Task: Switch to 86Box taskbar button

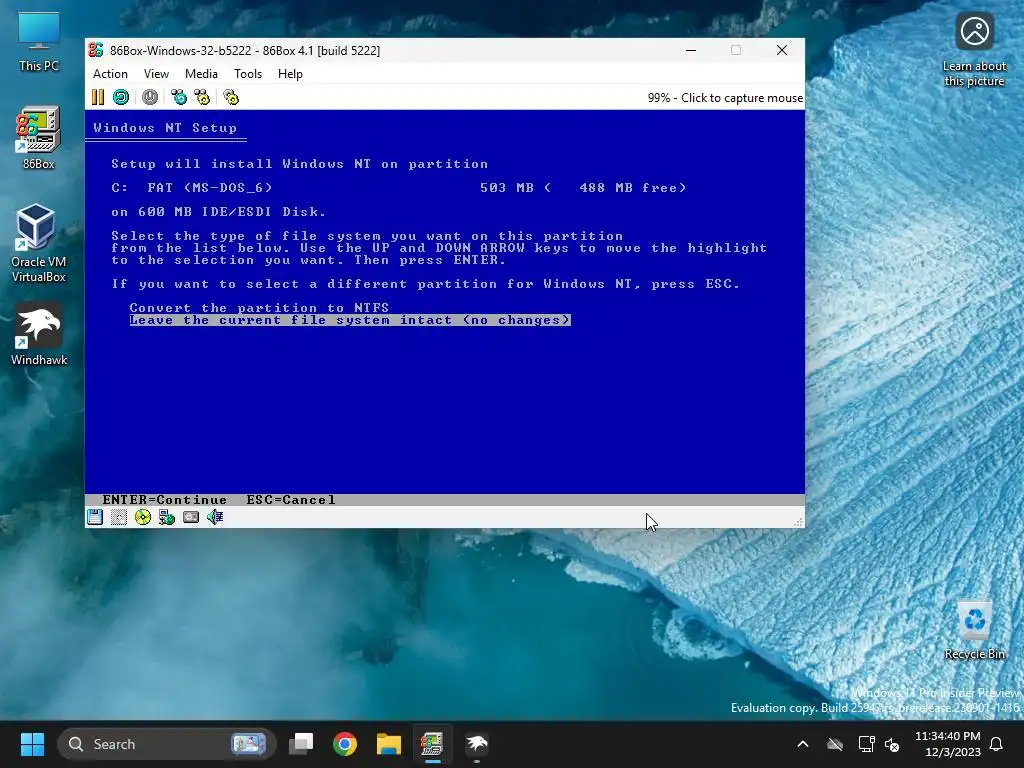Action: point(432,744)
